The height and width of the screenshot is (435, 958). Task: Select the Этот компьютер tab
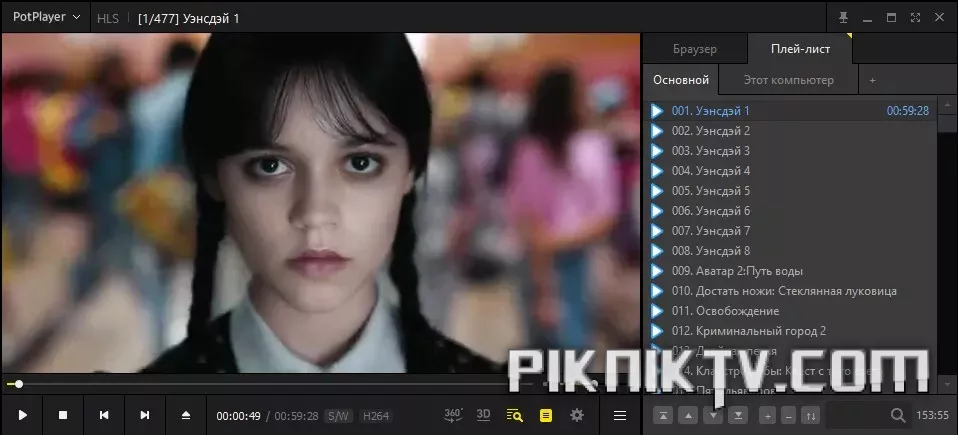[788, 80]
